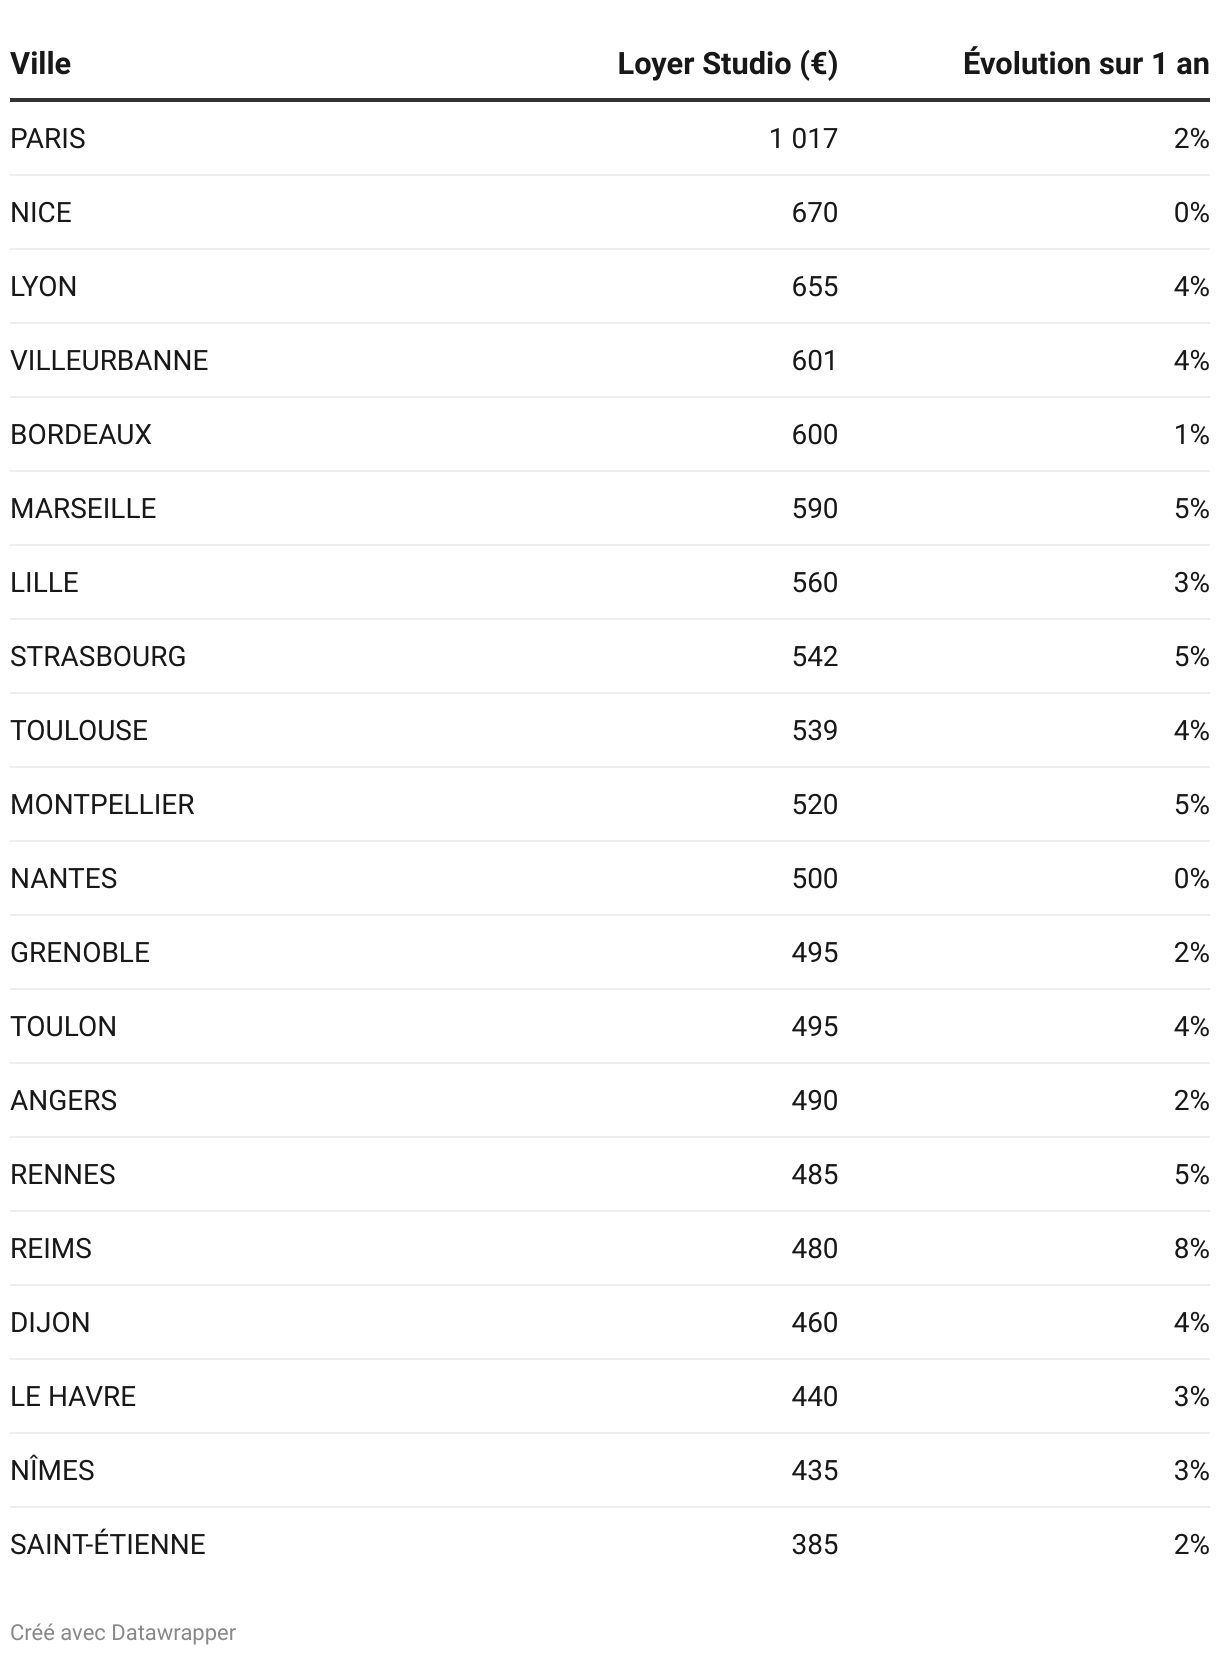Select the MARSEILLE row label
The width and height of the screenshot is (1220, 1656).
click(x=83, y=508)
